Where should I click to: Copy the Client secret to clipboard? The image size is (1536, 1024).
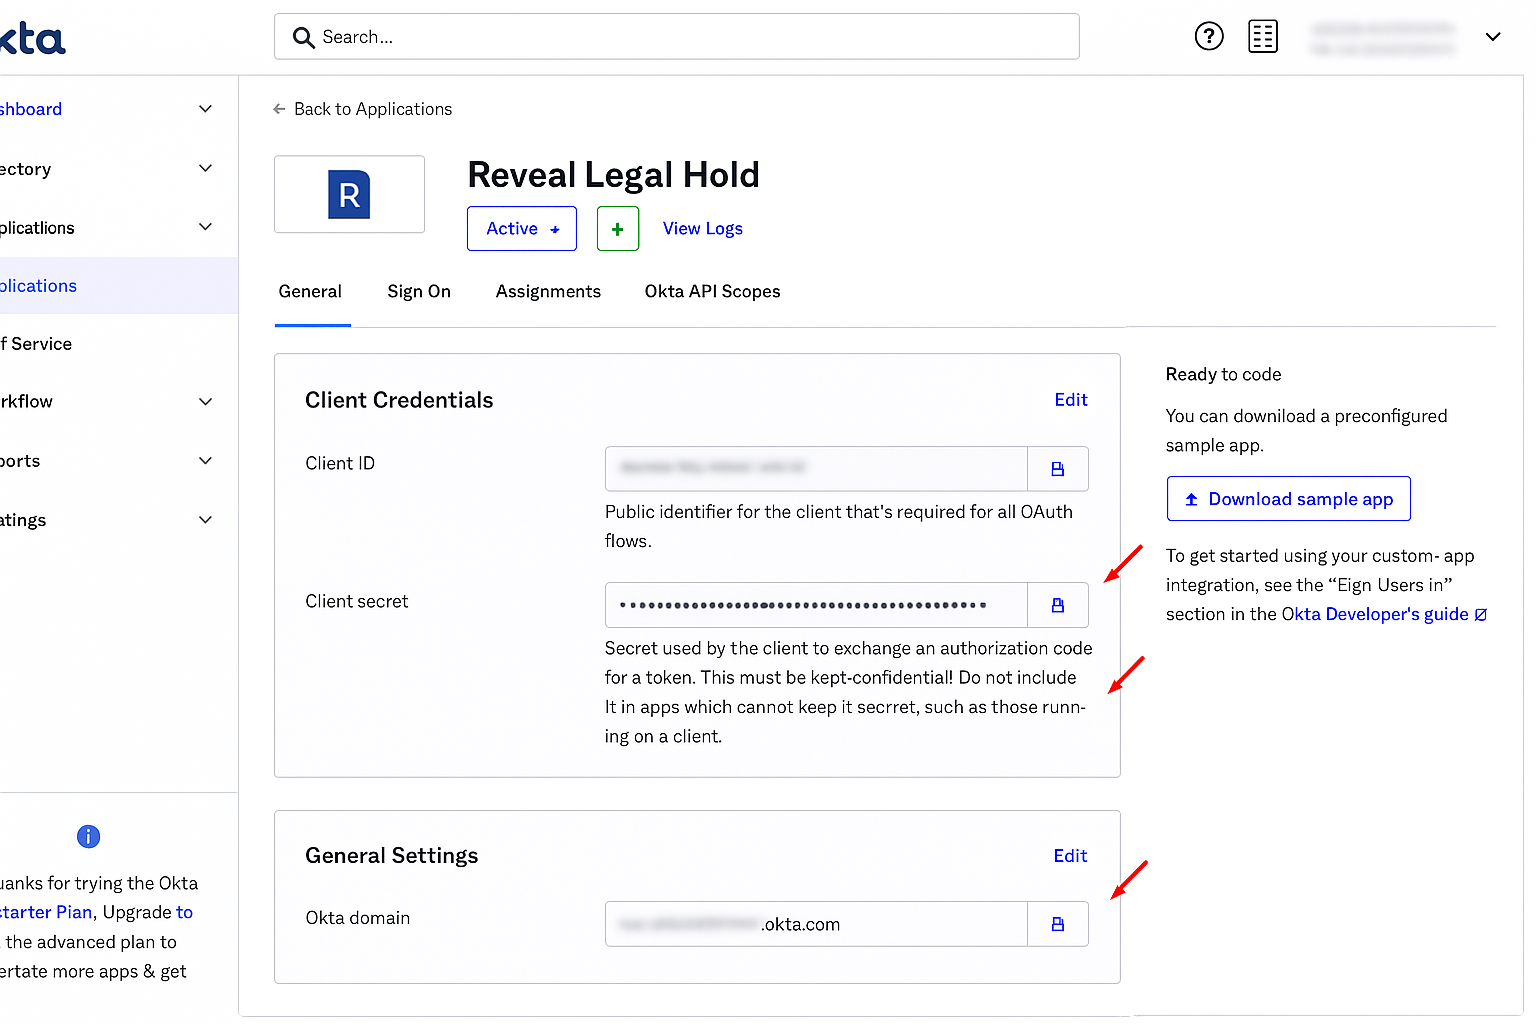pos(1057,605)
